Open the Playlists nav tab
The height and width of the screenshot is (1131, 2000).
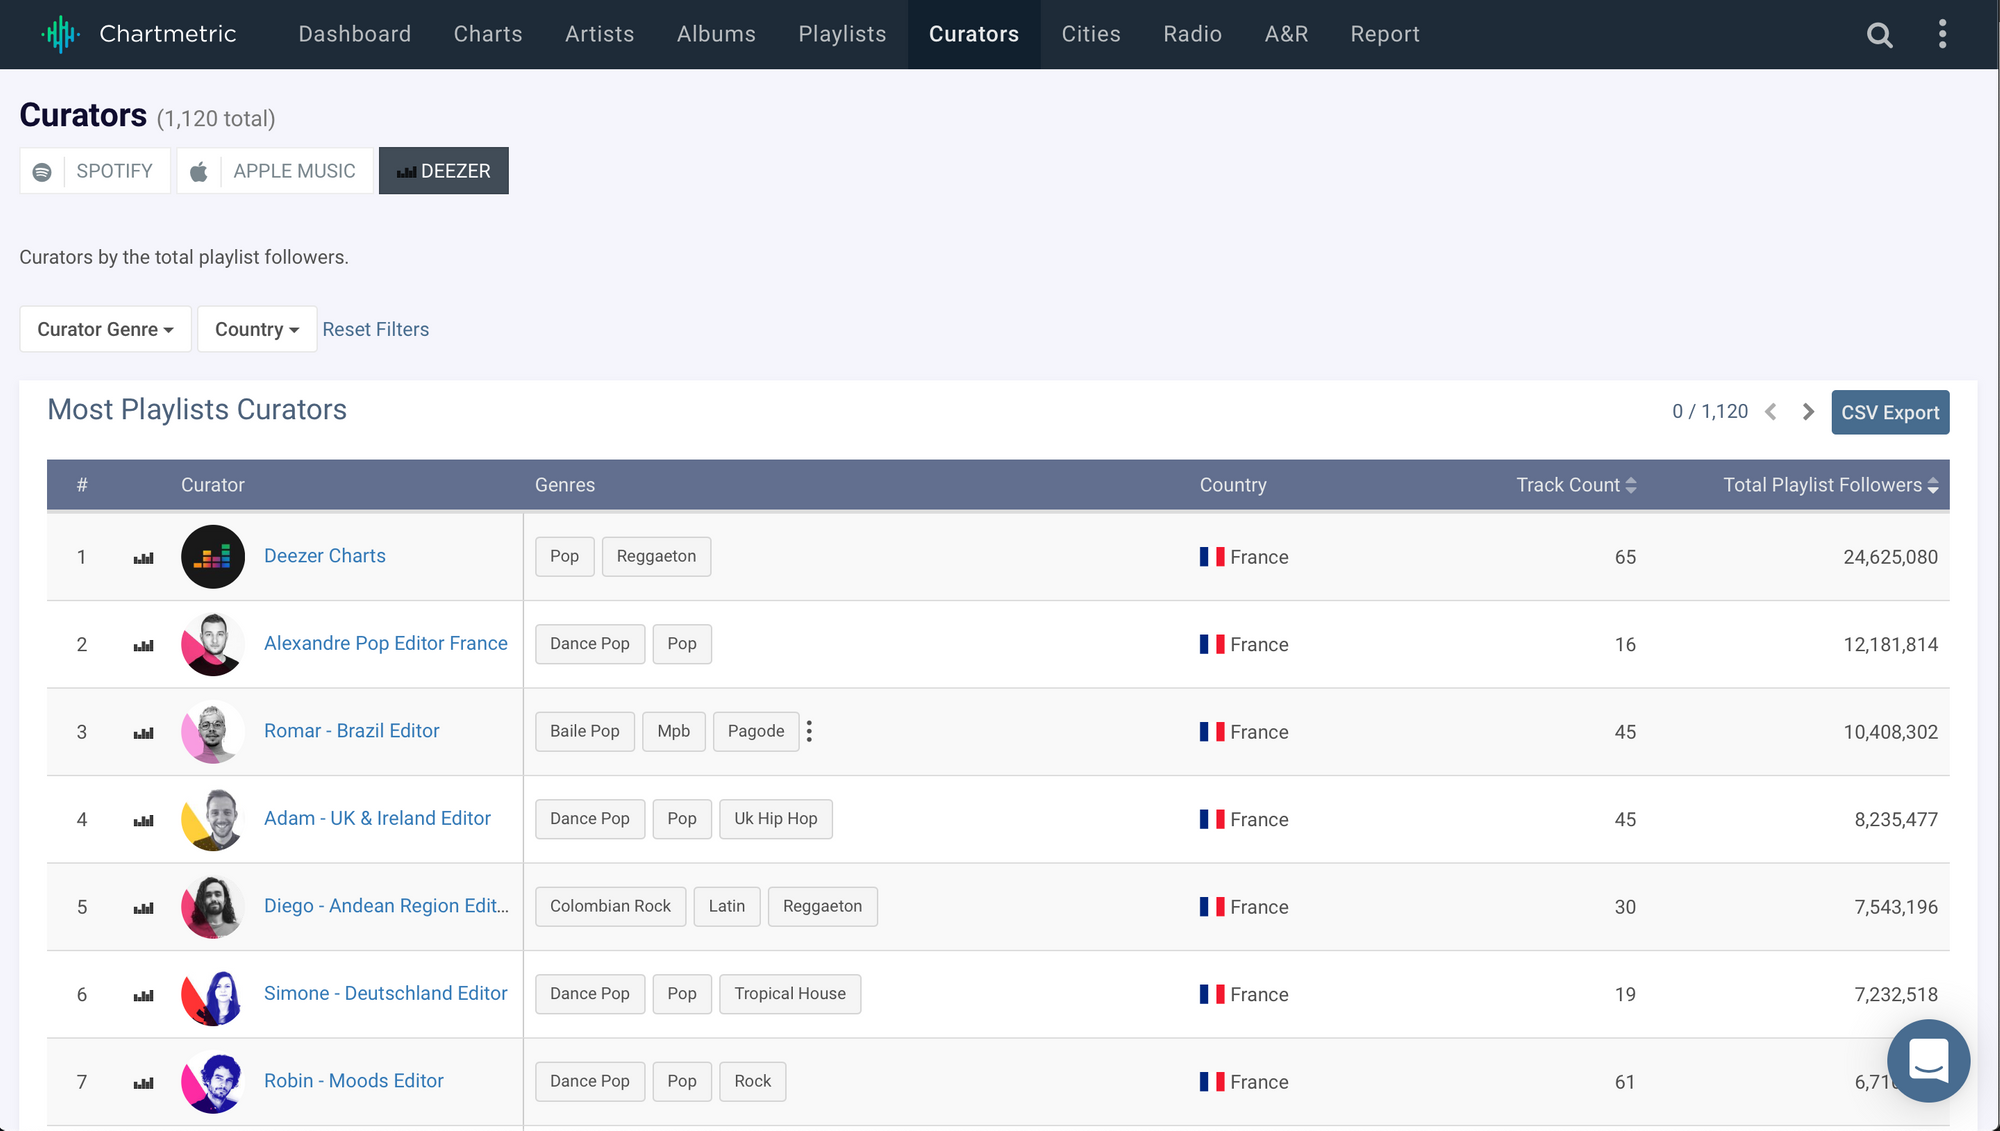(x=842, y=34)
